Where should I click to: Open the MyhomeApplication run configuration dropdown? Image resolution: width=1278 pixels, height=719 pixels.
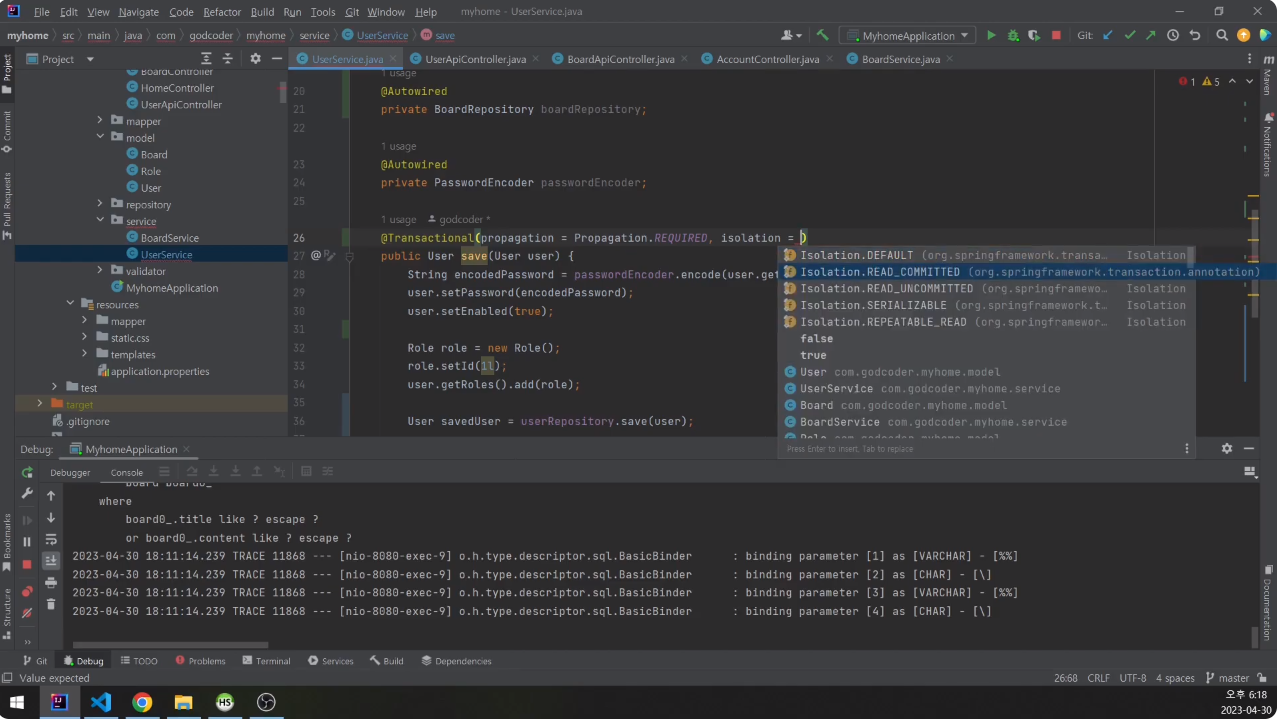(x=909, y=35)
